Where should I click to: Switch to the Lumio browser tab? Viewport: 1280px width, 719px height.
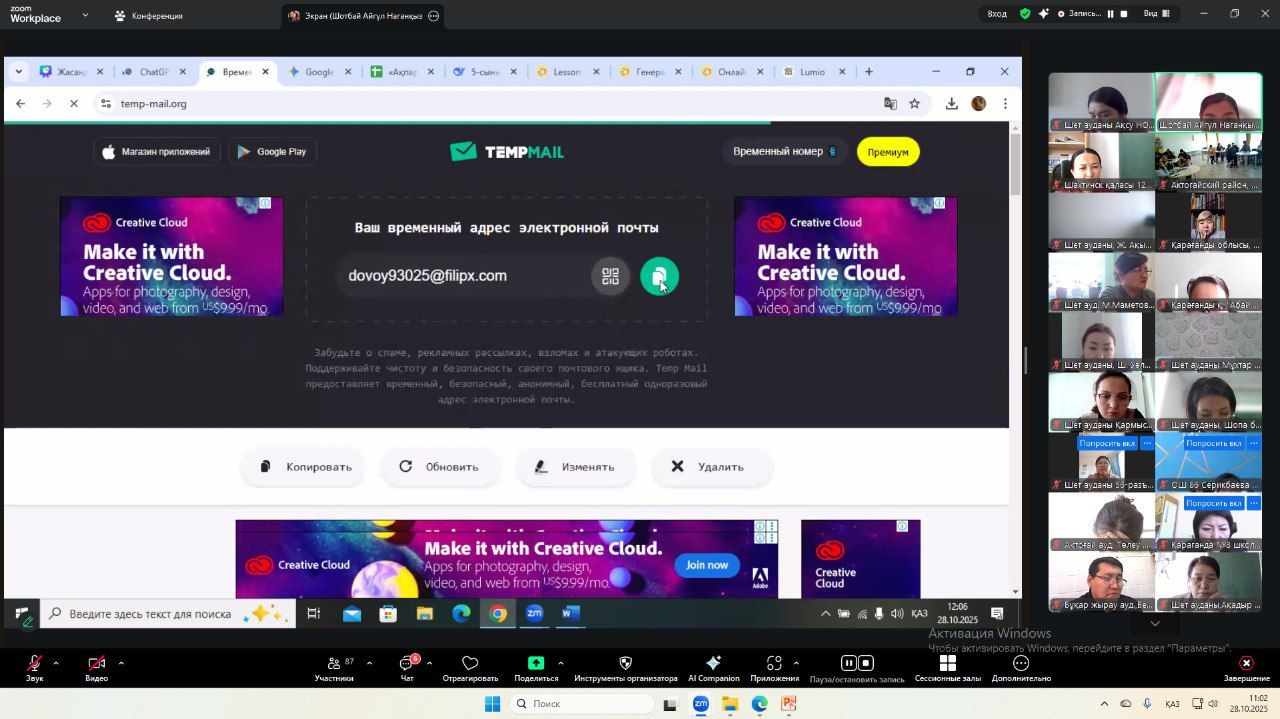(x=810, y=72)
